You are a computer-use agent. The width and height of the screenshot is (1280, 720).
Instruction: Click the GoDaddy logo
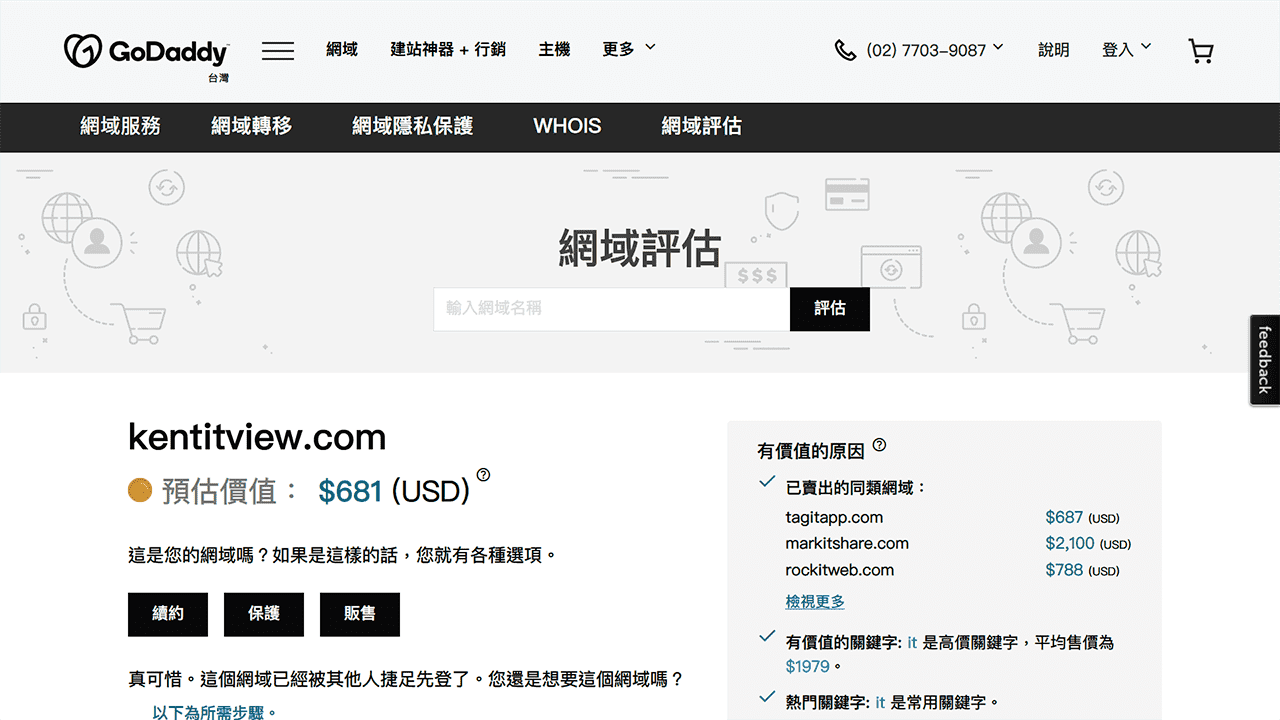pos(146,52)
